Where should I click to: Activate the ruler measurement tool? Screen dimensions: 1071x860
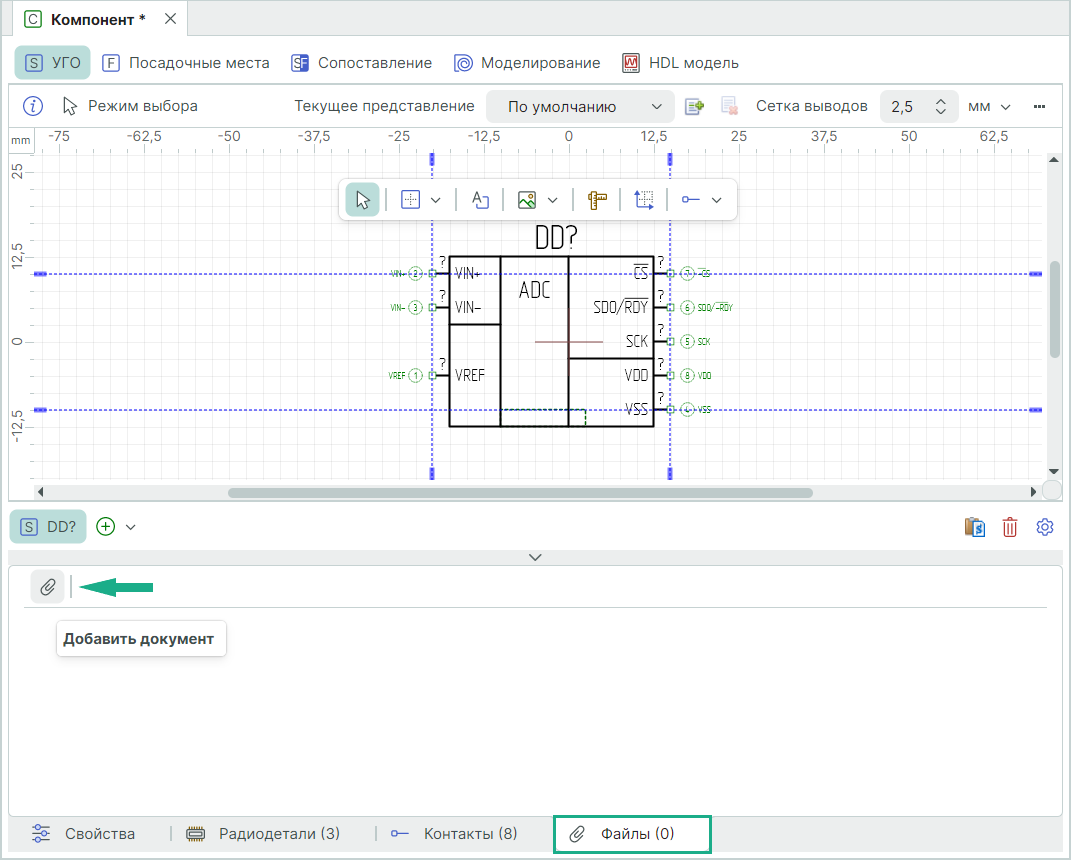[x=598, y=200]
